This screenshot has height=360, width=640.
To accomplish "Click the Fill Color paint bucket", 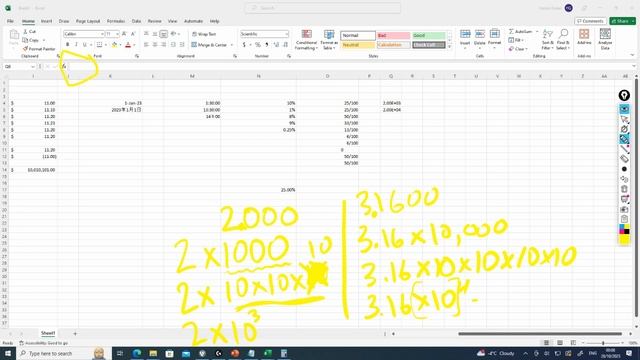I will pos(114,44).
